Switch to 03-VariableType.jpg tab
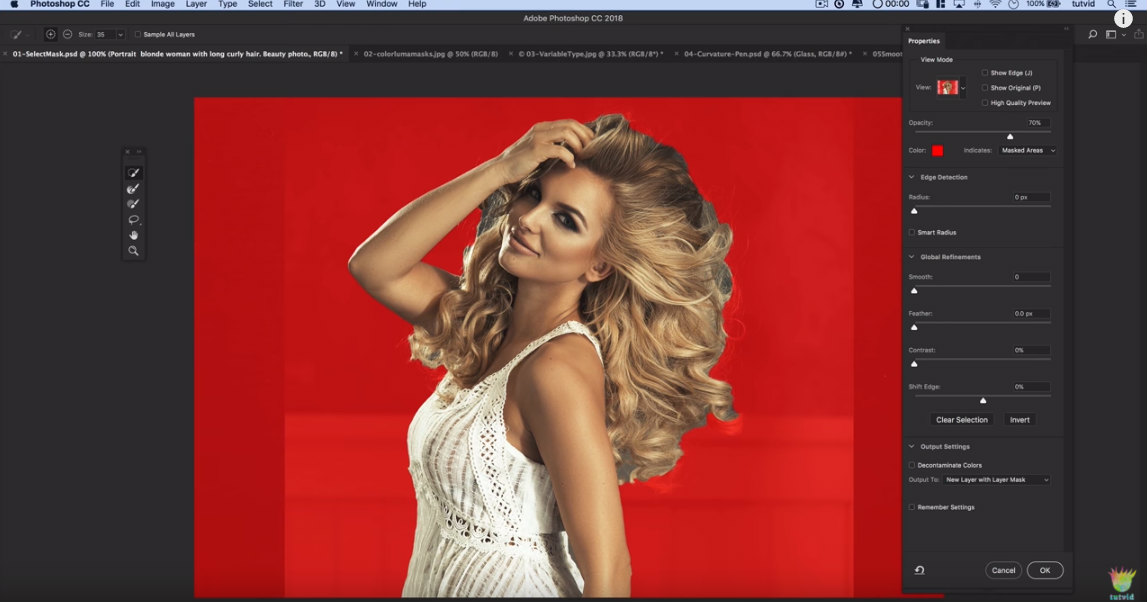1147x602 pixels. point(591,54)
